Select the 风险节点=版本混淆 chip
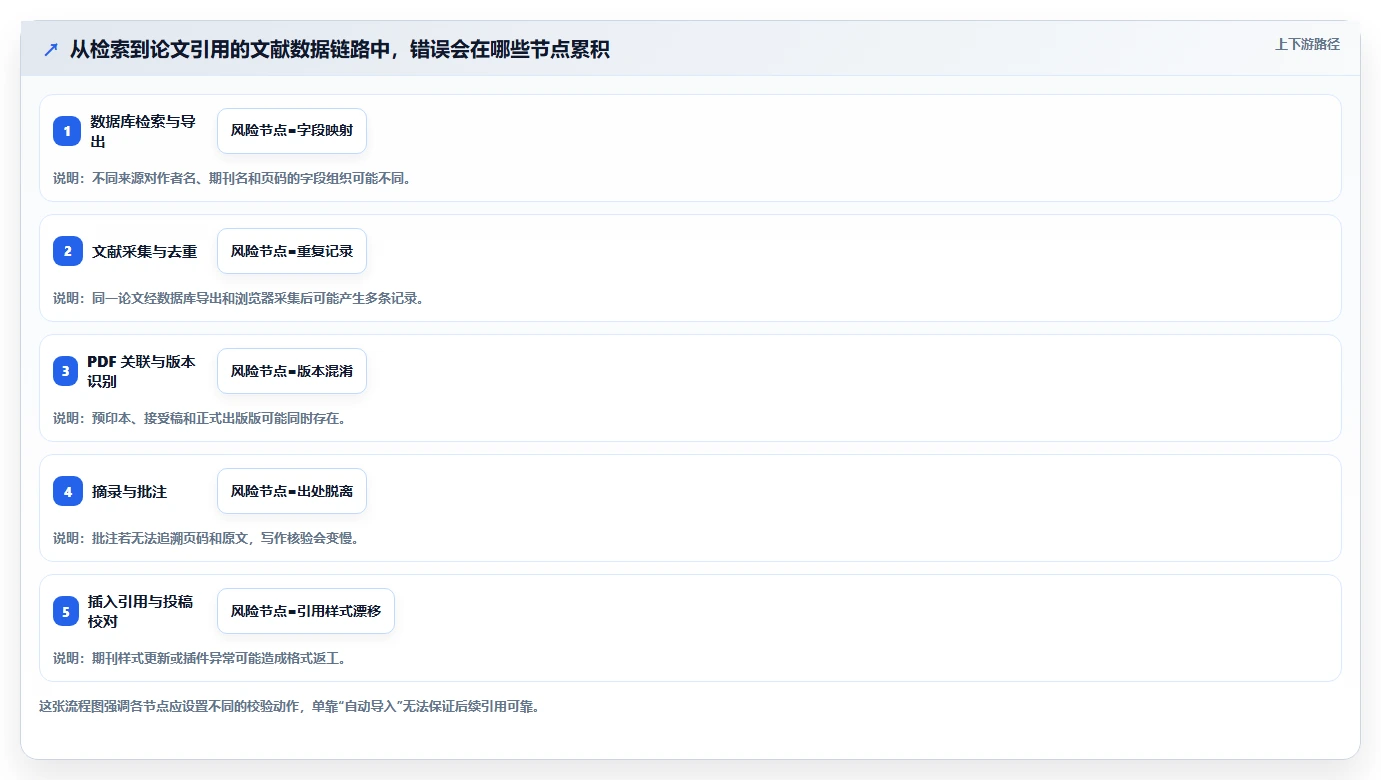 coord(292,371)
